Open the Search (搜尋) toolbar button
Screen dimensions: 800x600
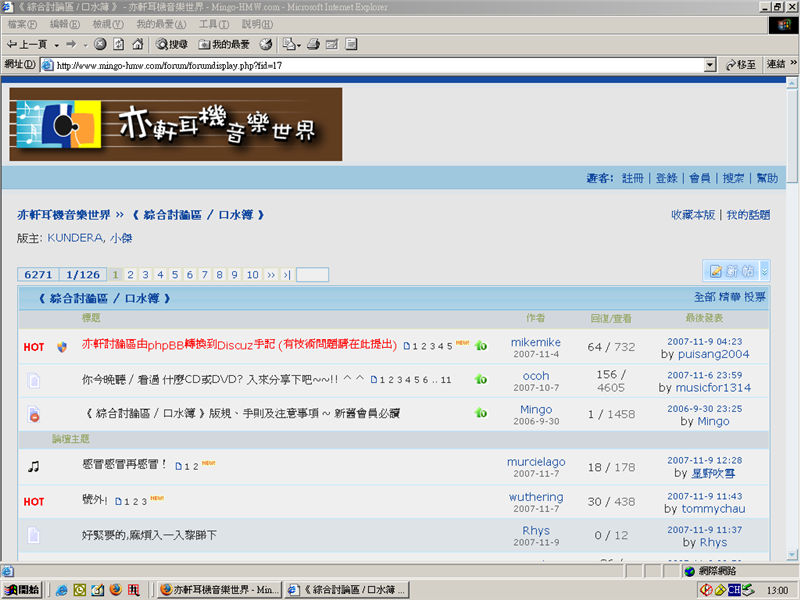(171, 44)
